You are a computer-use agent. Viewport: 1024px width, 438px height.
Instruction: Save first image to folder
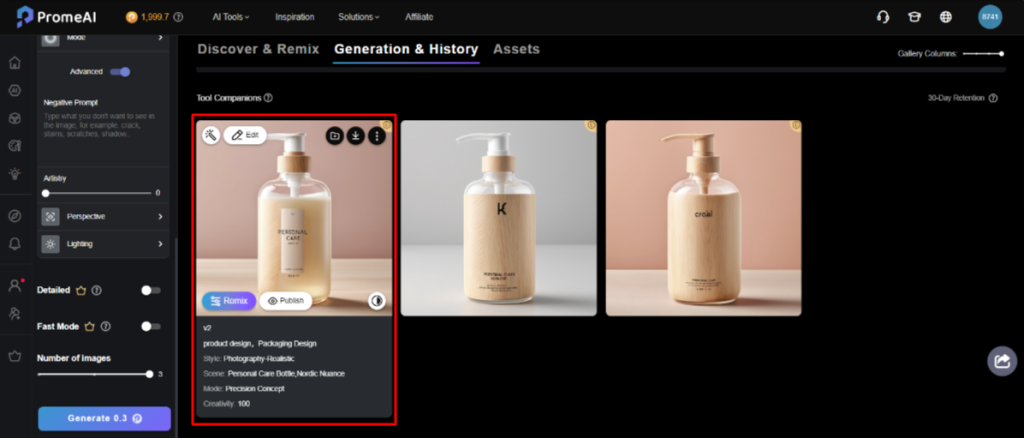click(334, 135)
